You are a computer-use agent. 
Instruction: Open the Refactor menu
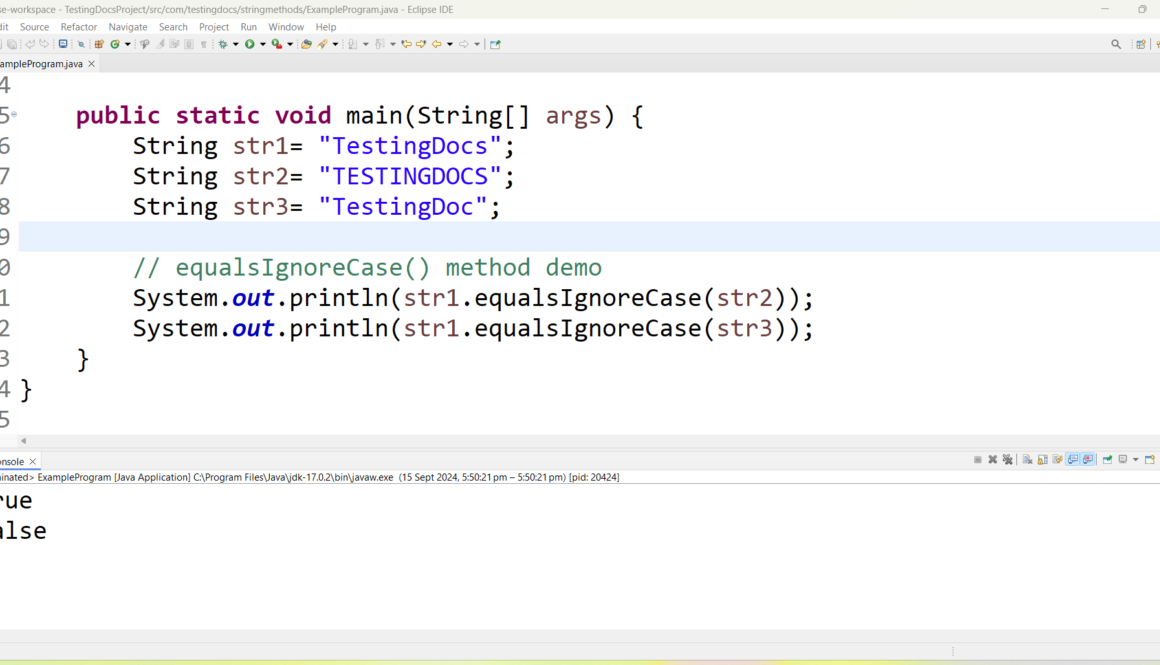[x=79, y=27]
